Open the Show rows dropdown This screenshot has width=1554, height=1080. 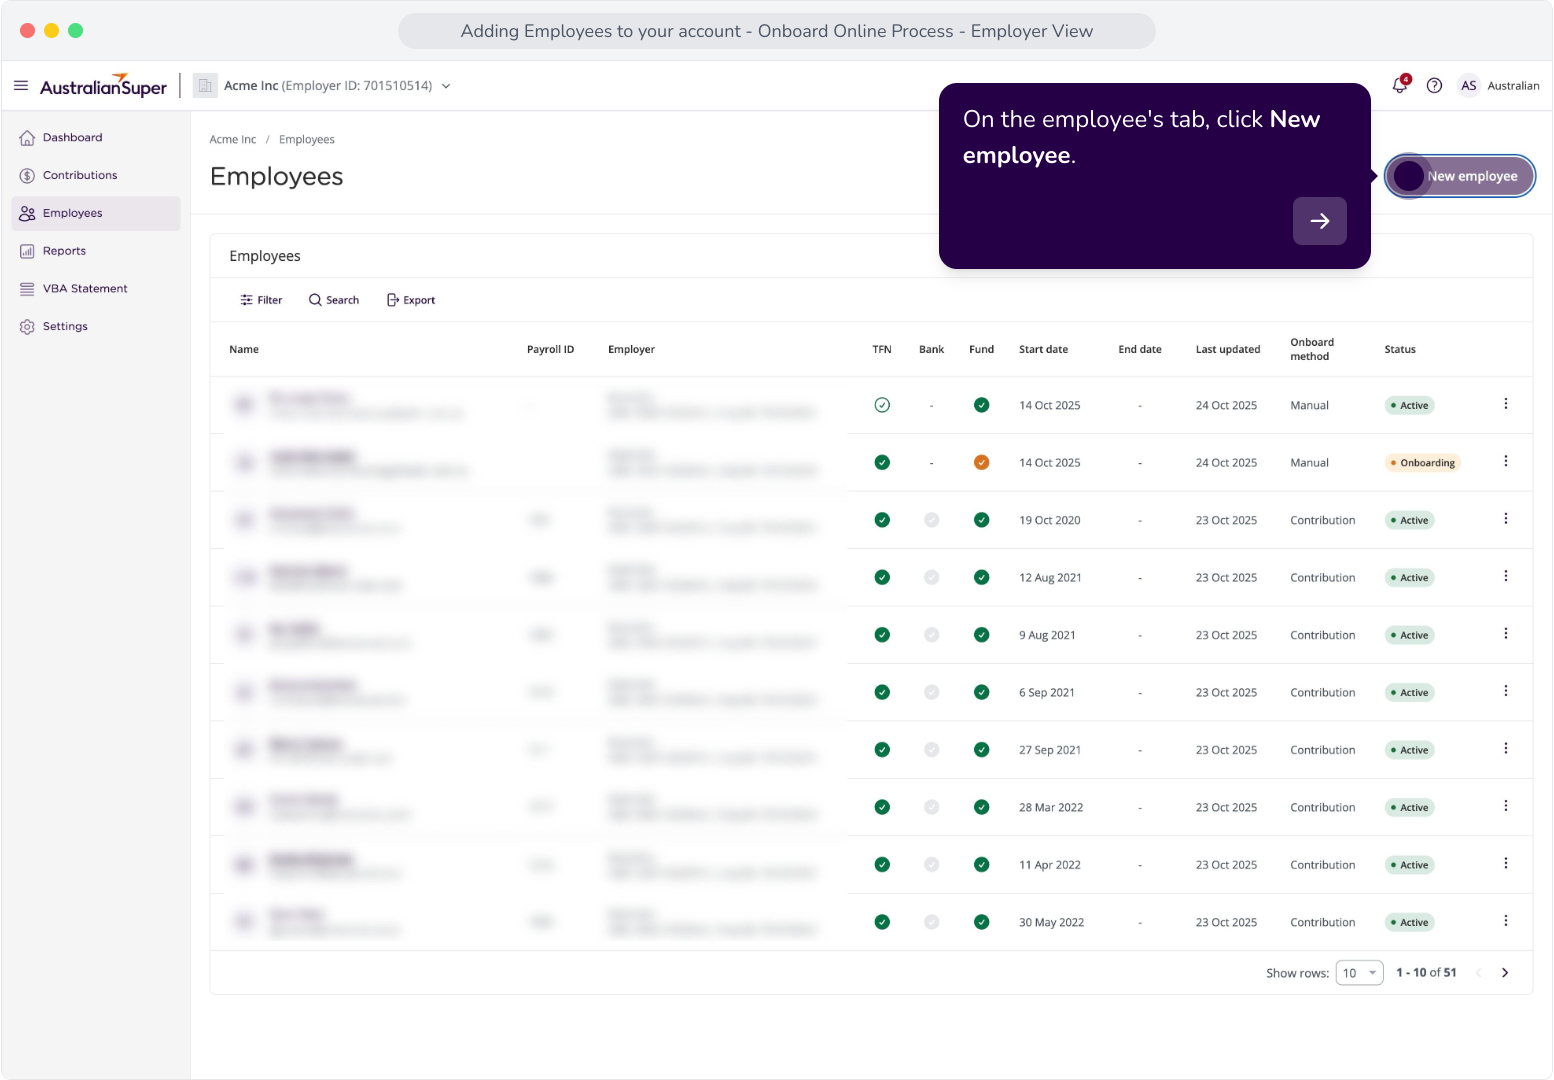[x=1360, y=973]
